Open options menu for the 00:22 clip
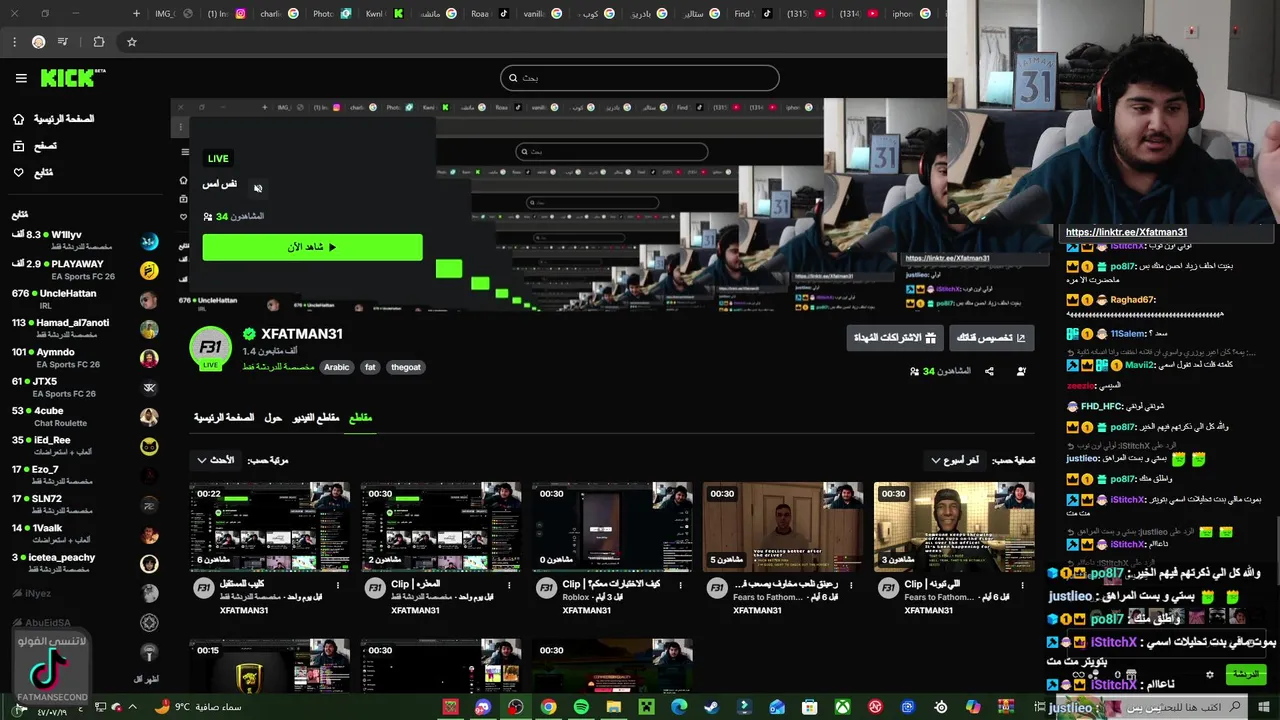The image size is (1280, 720). click(x=338, y=586)
